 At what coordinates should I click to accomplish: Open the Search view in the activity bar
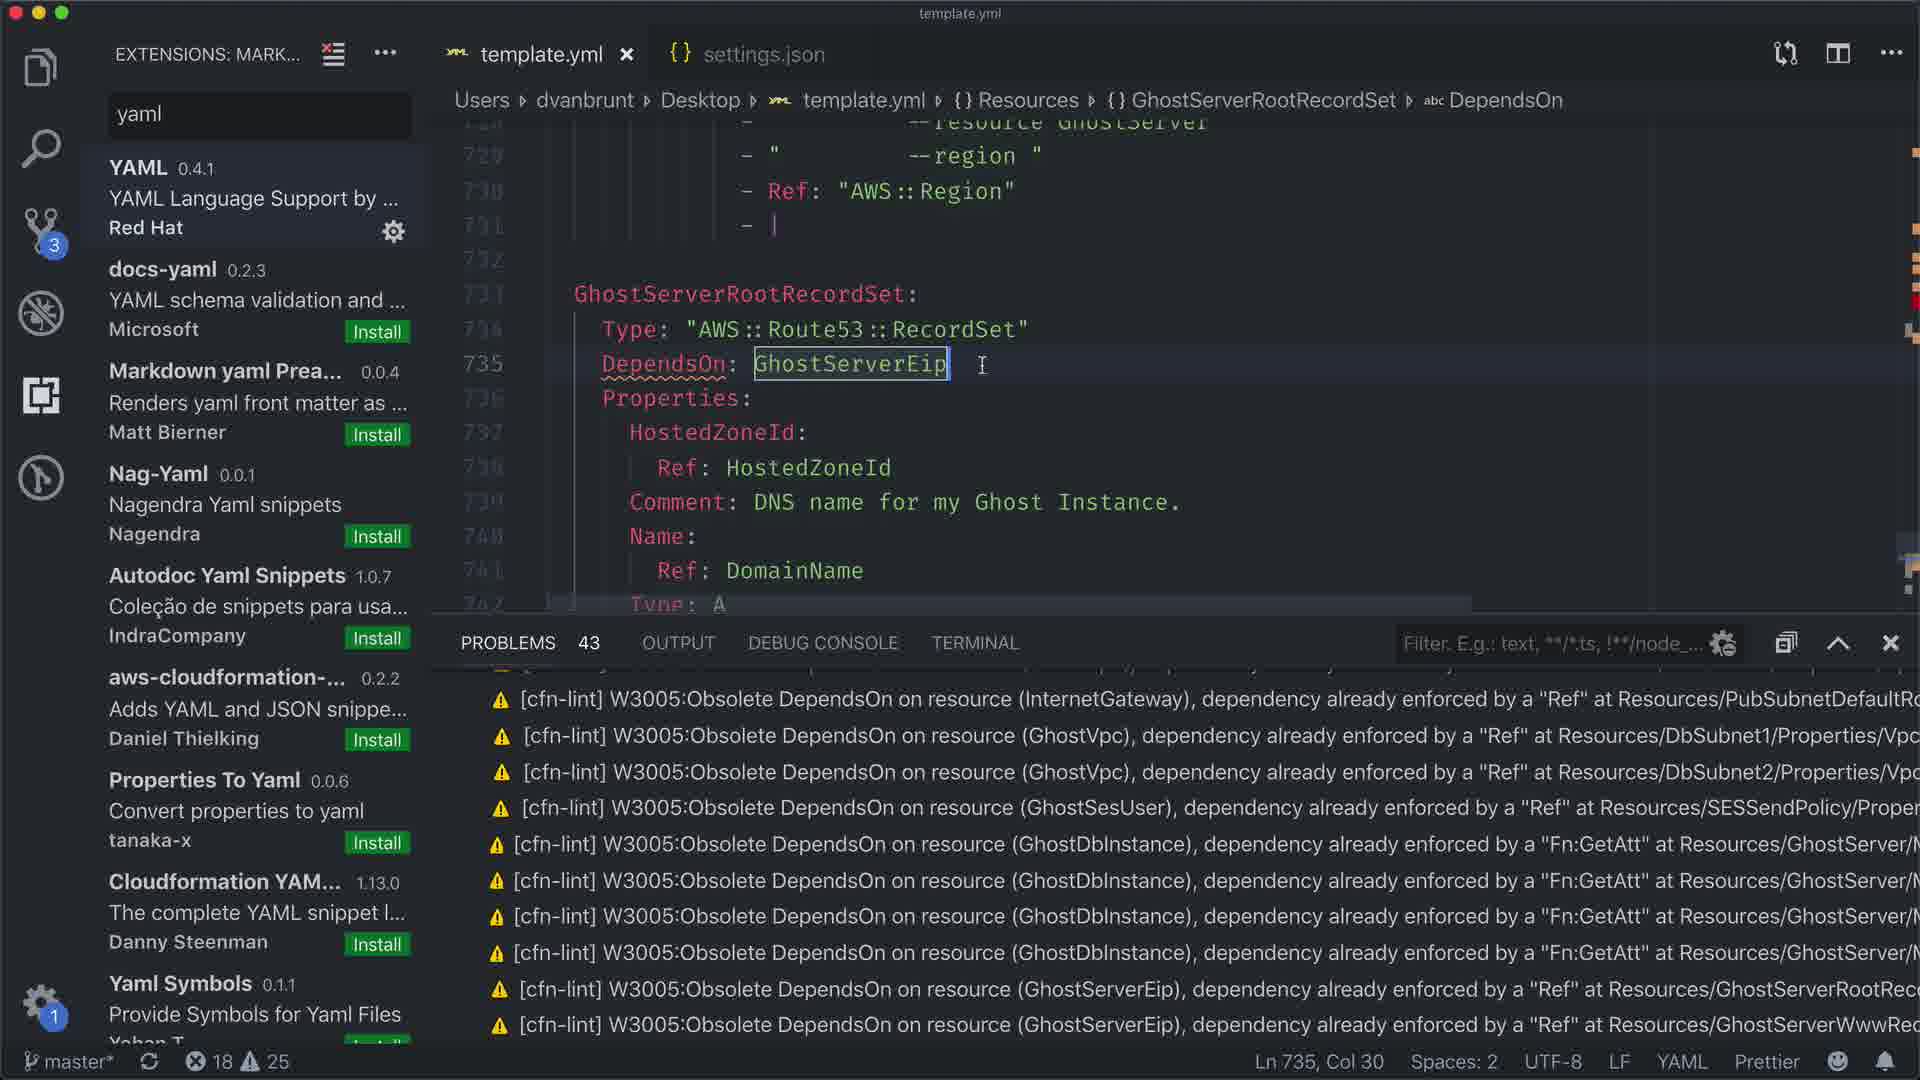pos(40,149)
